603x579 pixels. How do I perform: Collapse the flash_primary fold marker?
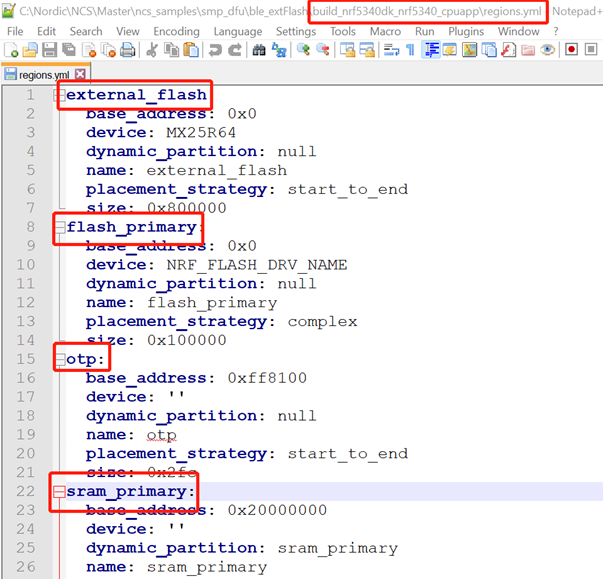pos(60,228)
